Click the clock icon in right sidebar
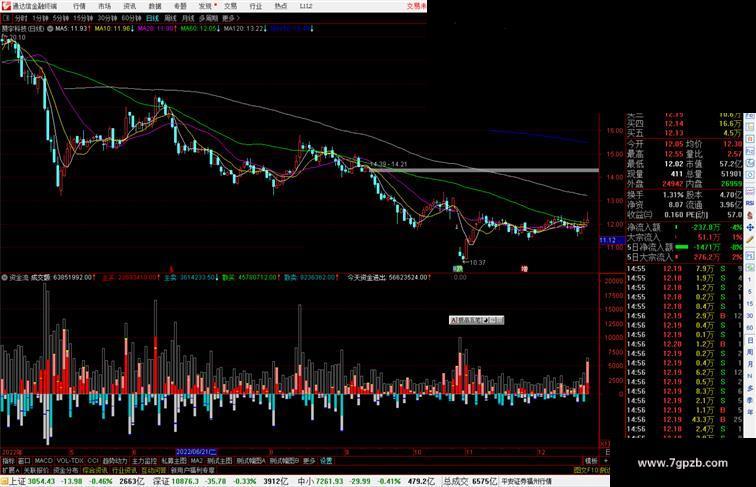756x487 pixels. point(750,176)
